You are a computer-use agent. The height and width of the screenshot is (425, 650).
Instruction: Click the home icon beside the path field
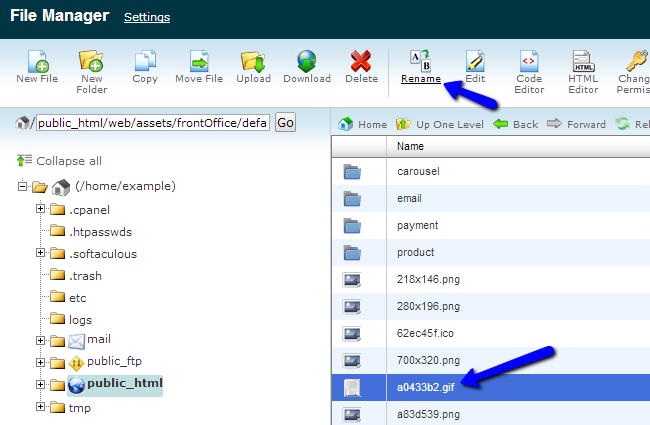click(22, 123)
